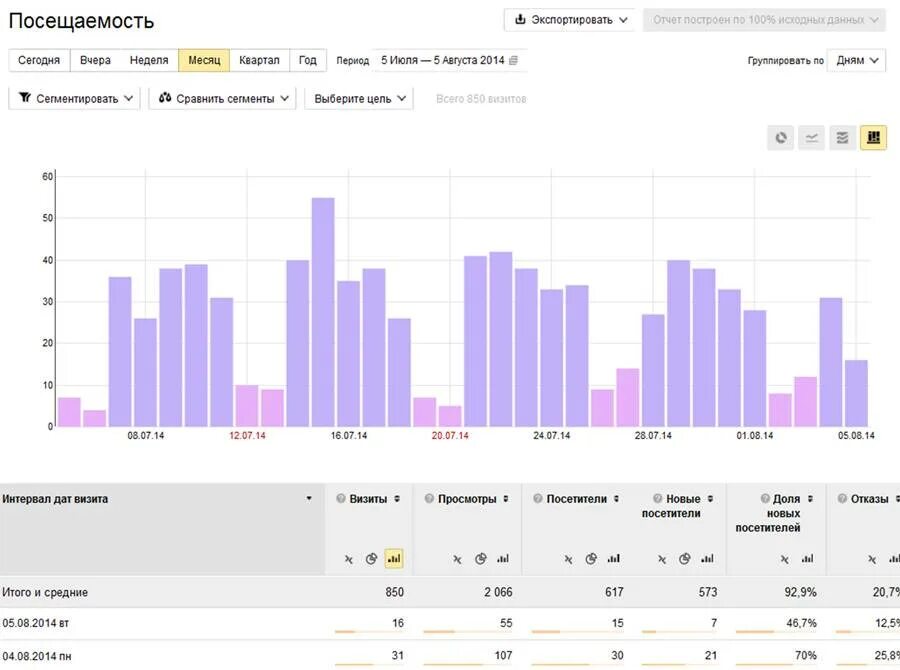Select the Неделя period toggle
900x670 pixels.
(149, 60)
